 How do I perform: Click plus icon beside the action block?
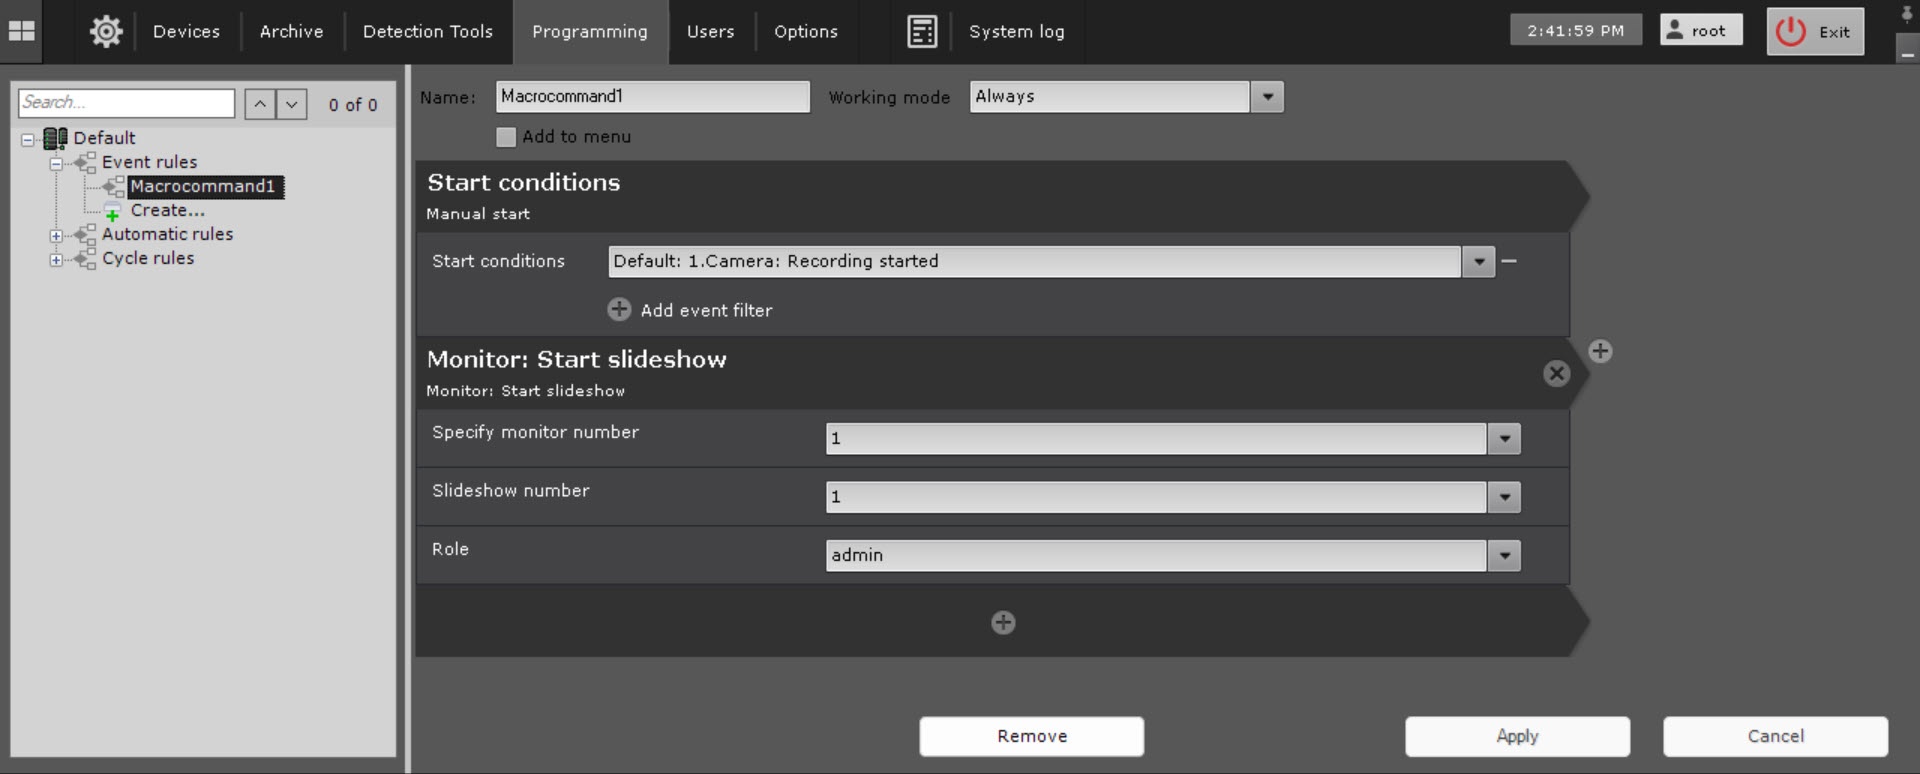(x=1600, y=351)
